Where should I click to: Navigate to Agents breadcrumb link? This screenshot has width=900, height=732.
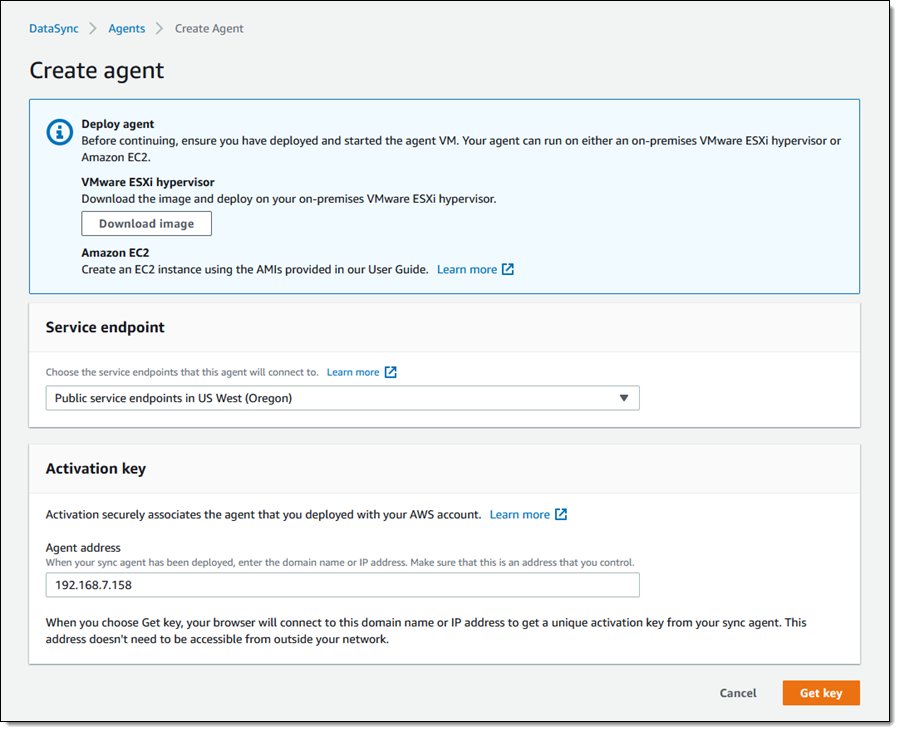tap(127, 29)
